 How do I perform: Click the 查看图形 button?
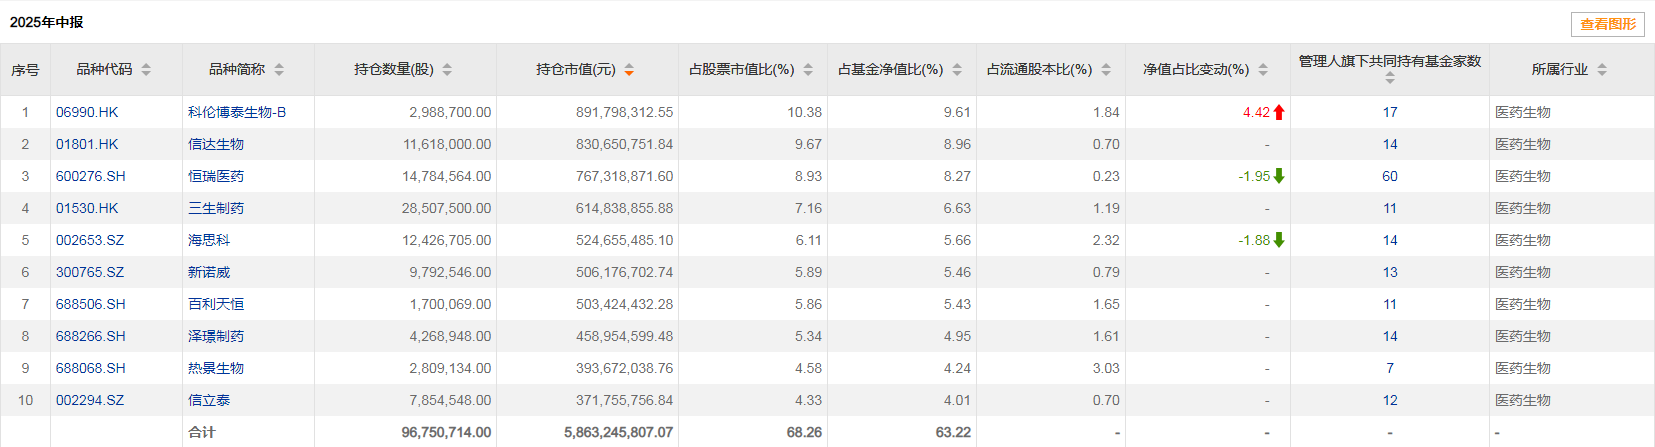point(1608,24)
